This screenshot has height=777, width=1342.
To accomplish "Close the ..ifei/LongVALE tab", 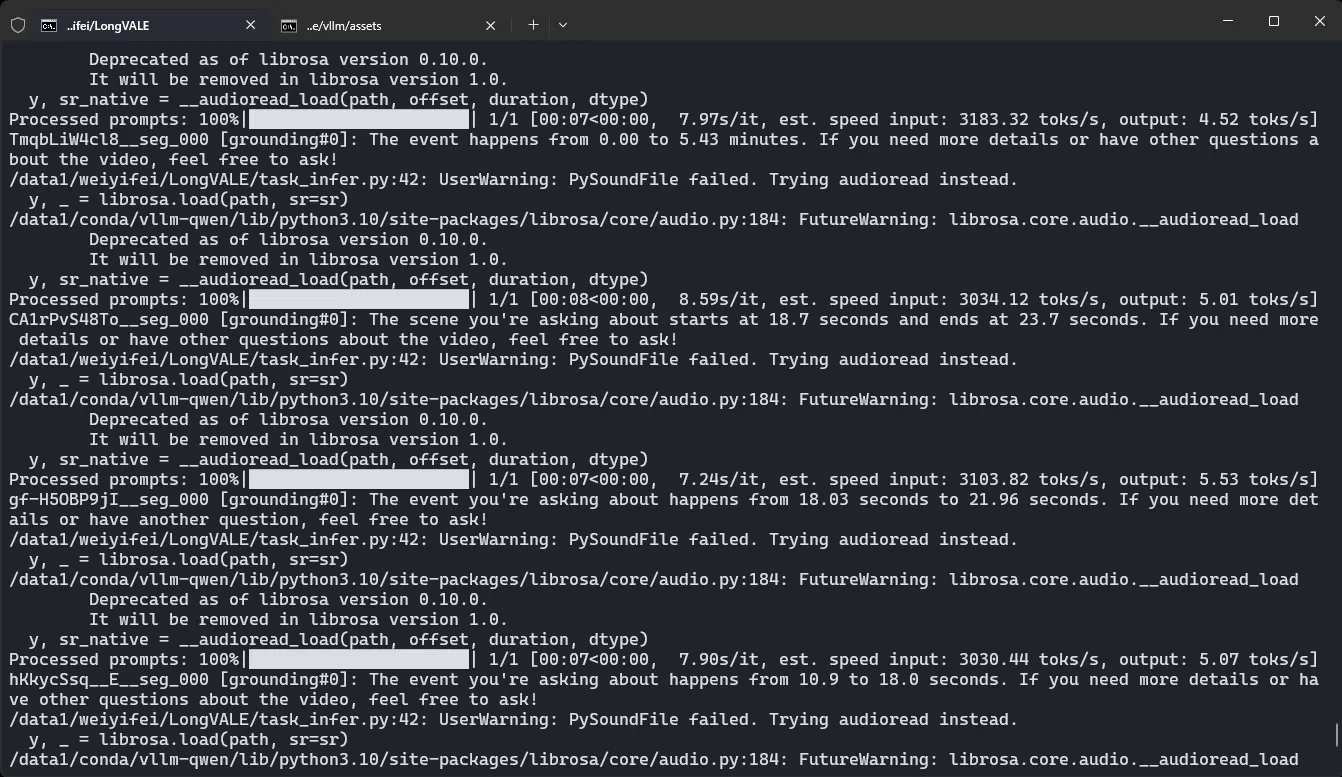I will 250,25.
